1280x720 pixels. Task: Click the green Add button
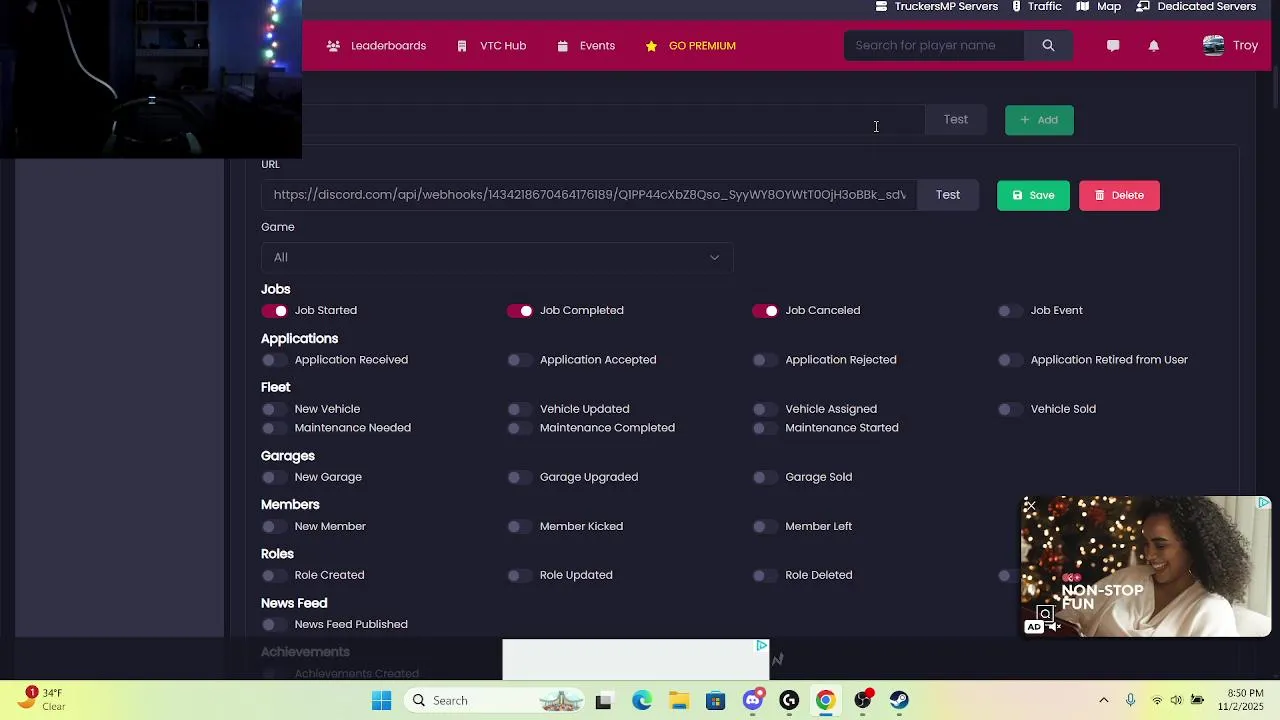[1039, 120]
